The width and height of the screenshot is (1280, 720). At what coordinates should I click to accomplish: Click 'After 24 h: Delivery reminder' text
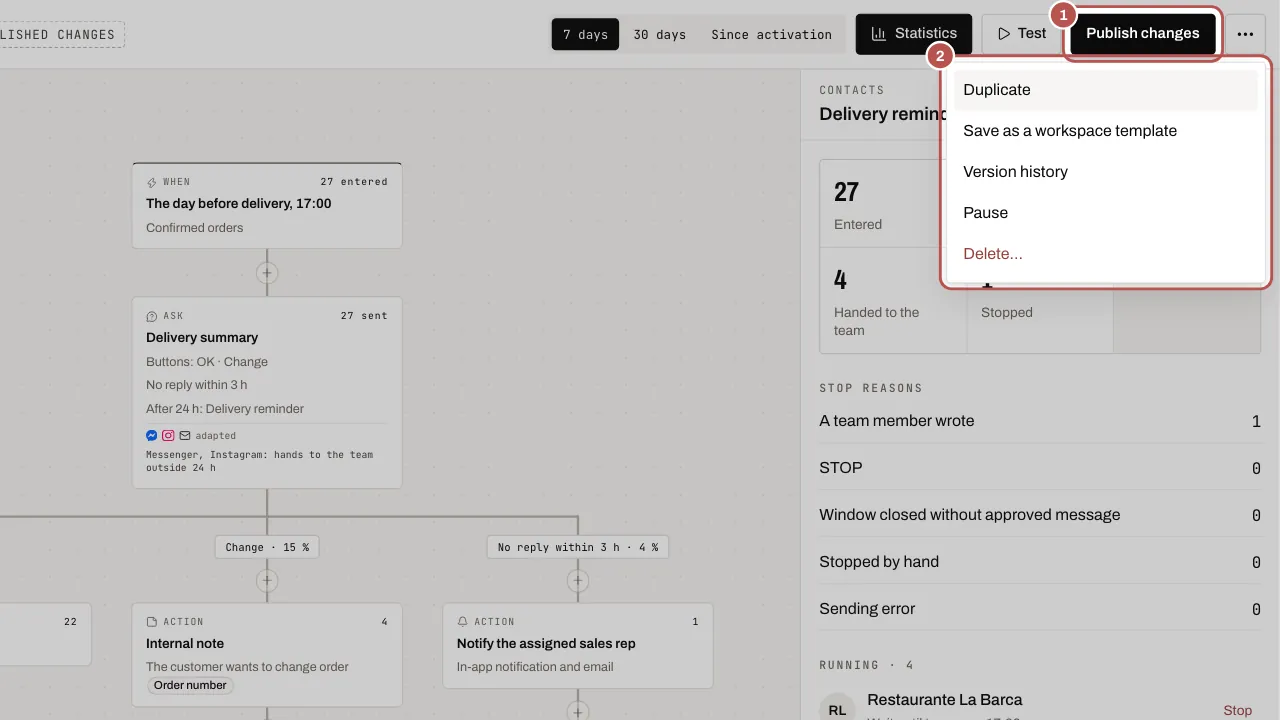click(225, 409)
